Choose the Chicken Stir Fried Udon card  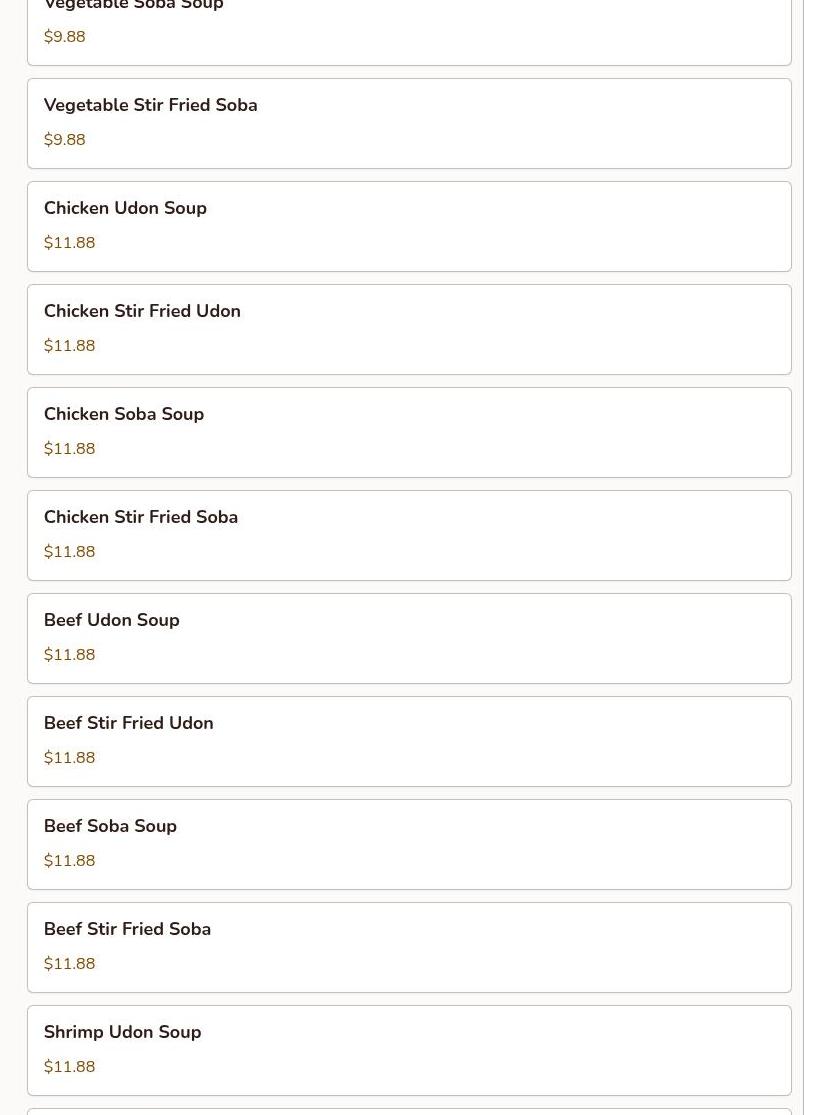(x=408, y=329)
